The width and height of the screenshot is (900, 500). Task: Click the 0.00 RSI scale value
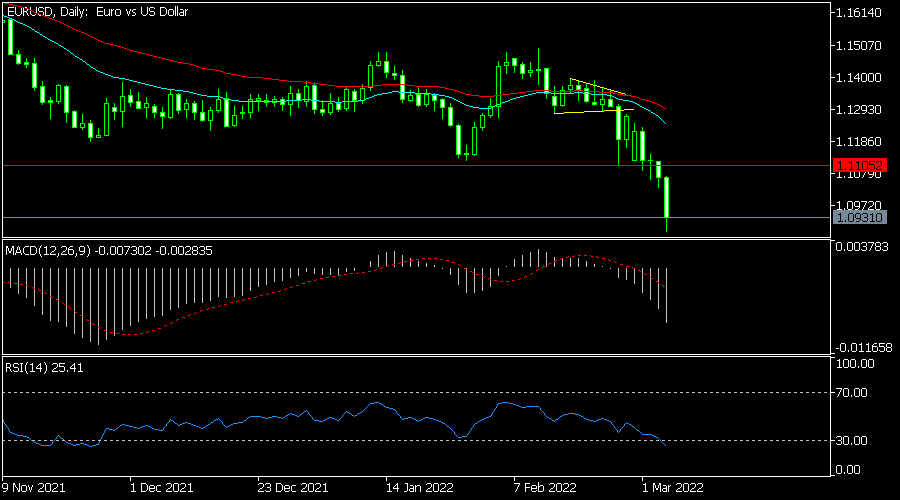(x=848, y=470)
